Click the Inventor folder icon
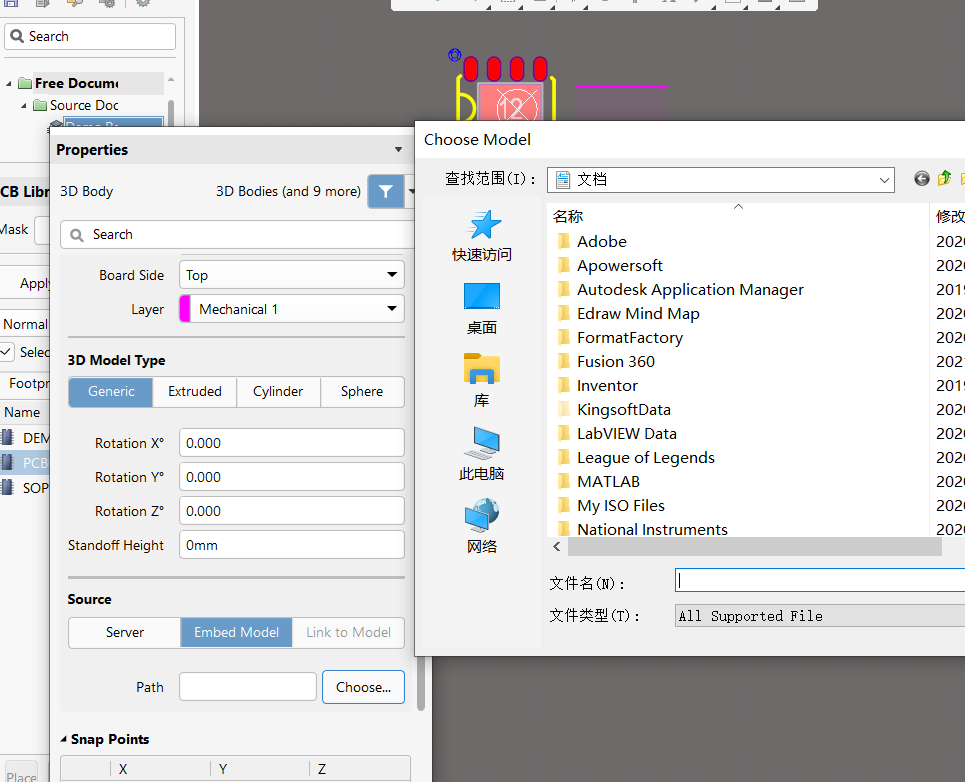 pyautogui.click(x=564, y=385)
